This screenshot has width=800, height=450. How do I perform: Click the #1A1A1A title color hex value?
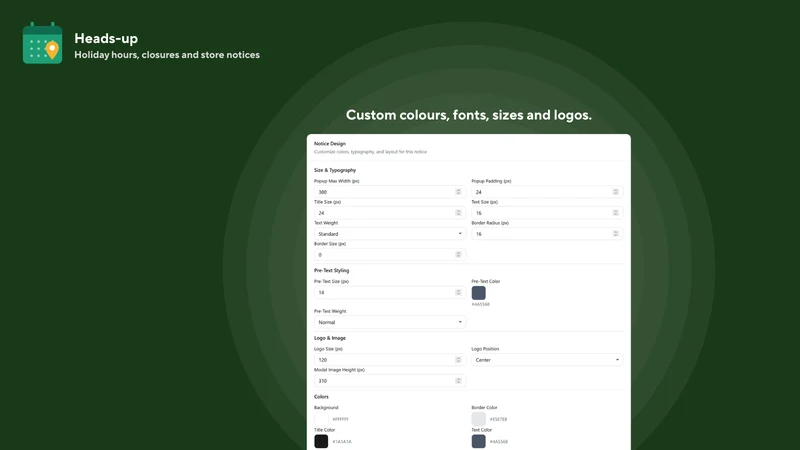342,442
